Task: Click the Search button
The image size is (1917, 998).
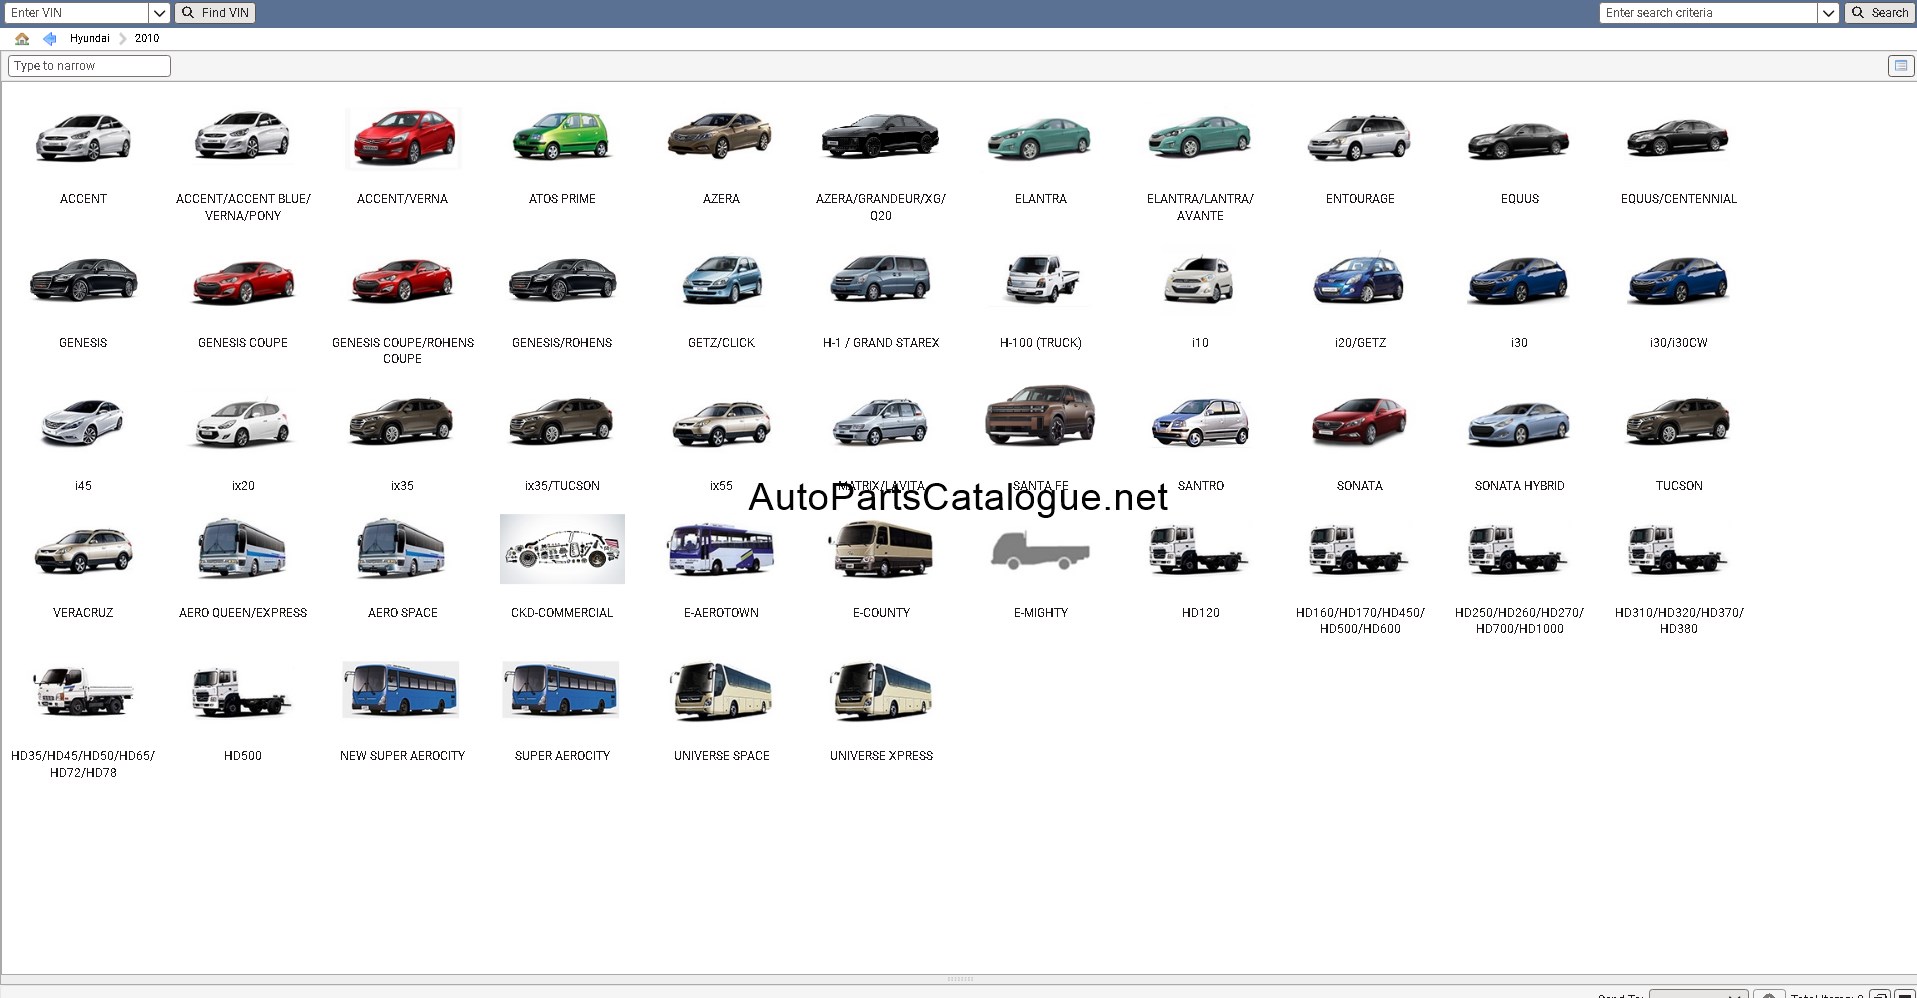Action: click(1879, 13)
